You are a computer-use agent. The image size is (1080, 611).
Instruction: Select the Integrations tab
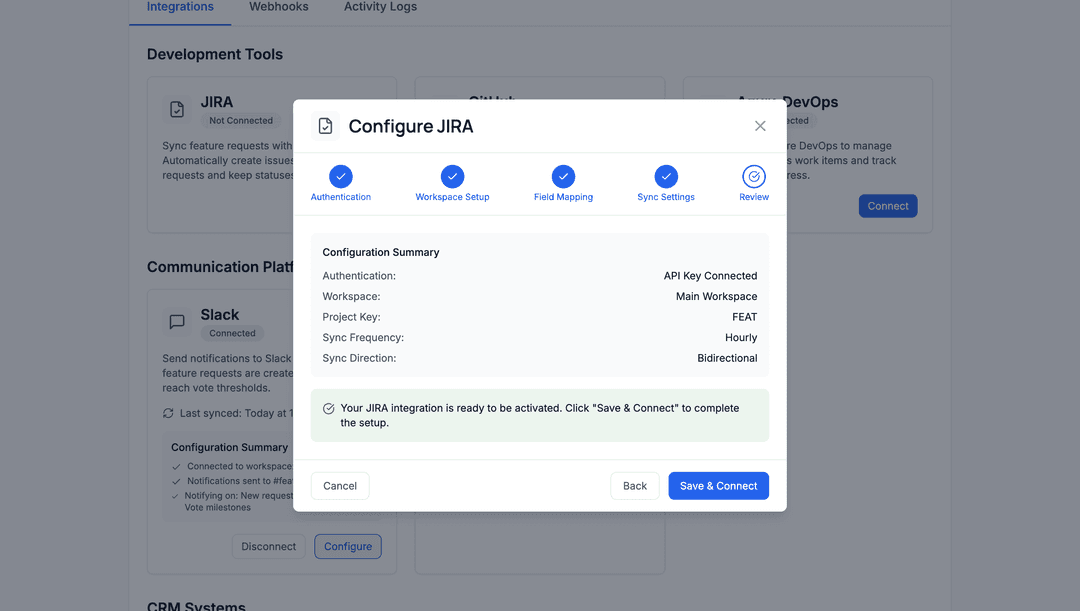pos(179,6)
